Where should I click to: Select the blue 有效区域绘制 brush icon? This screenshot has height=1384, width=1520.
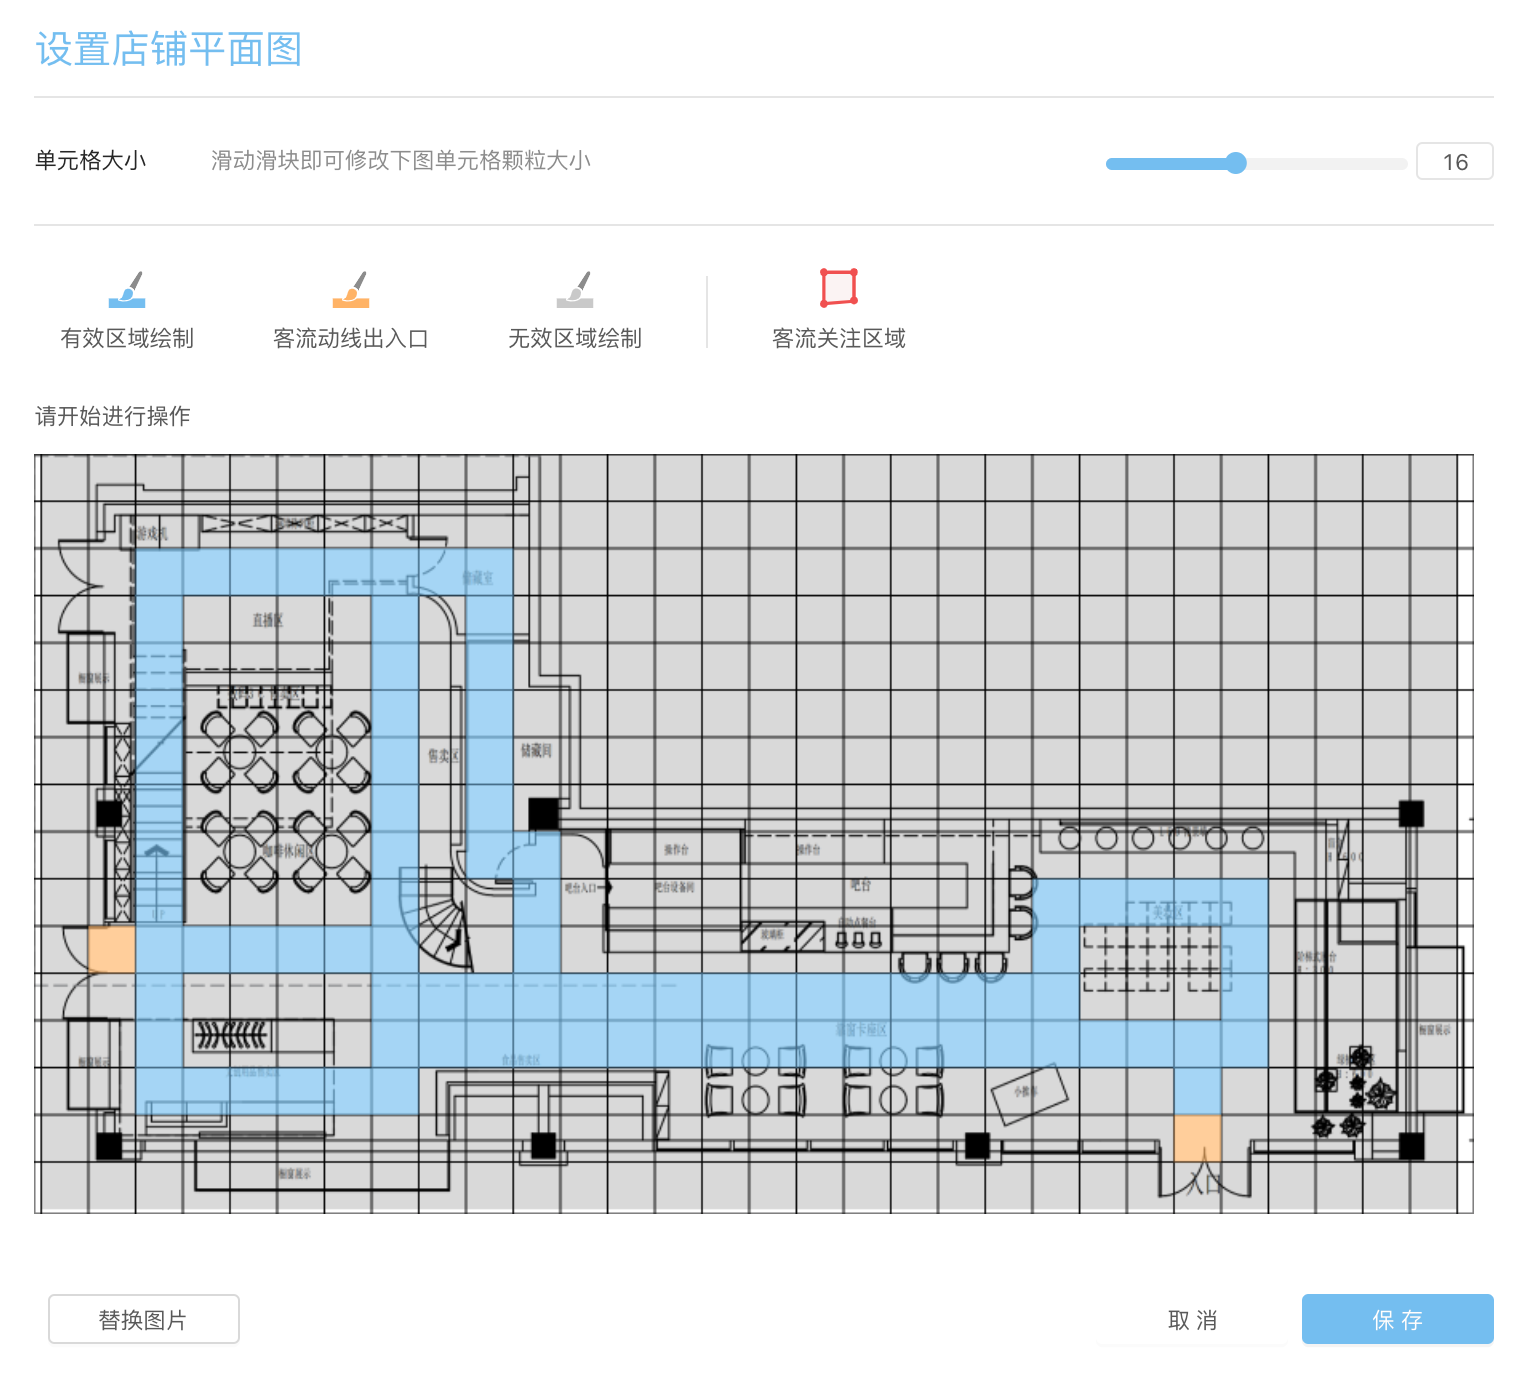[127, 289]
